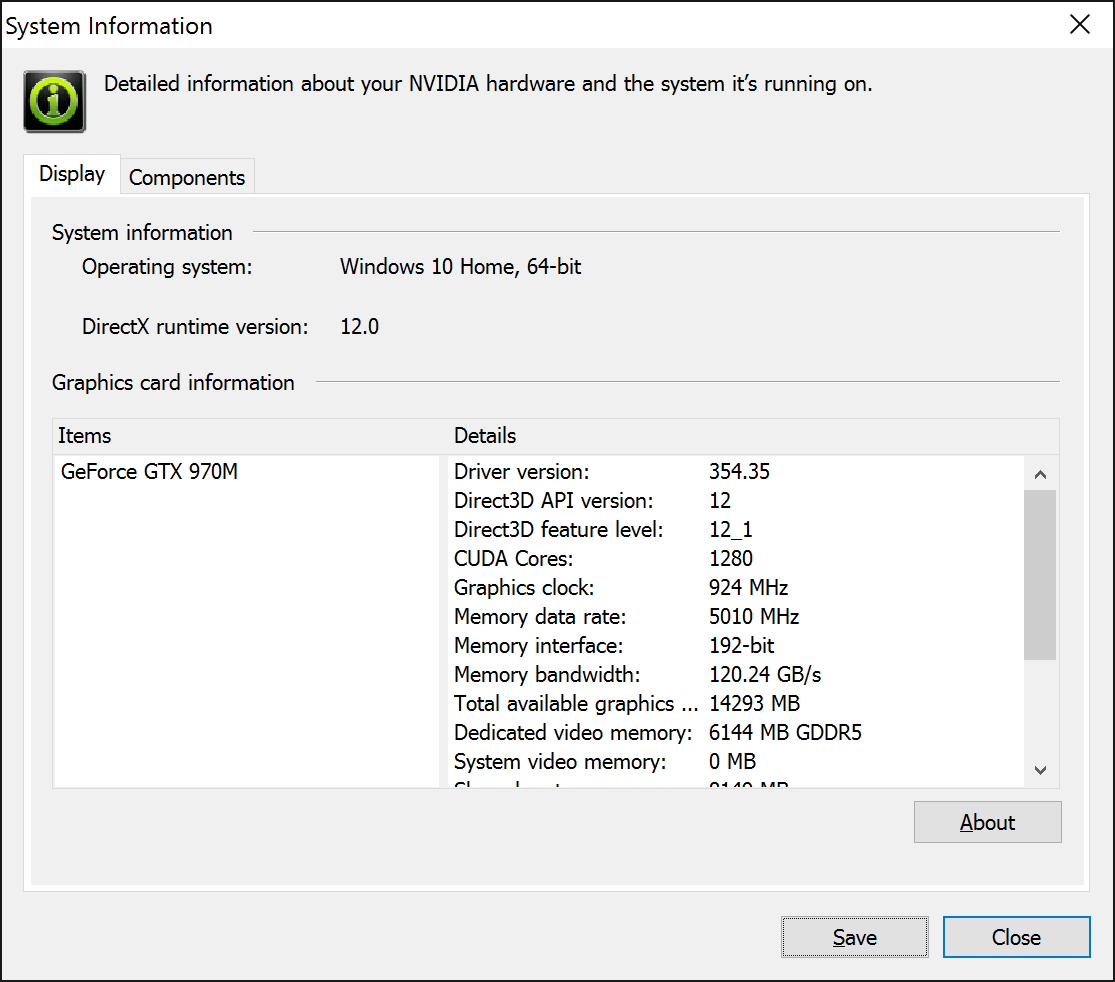Click the Close button
1115x982 pixels.
point(1016,937)
